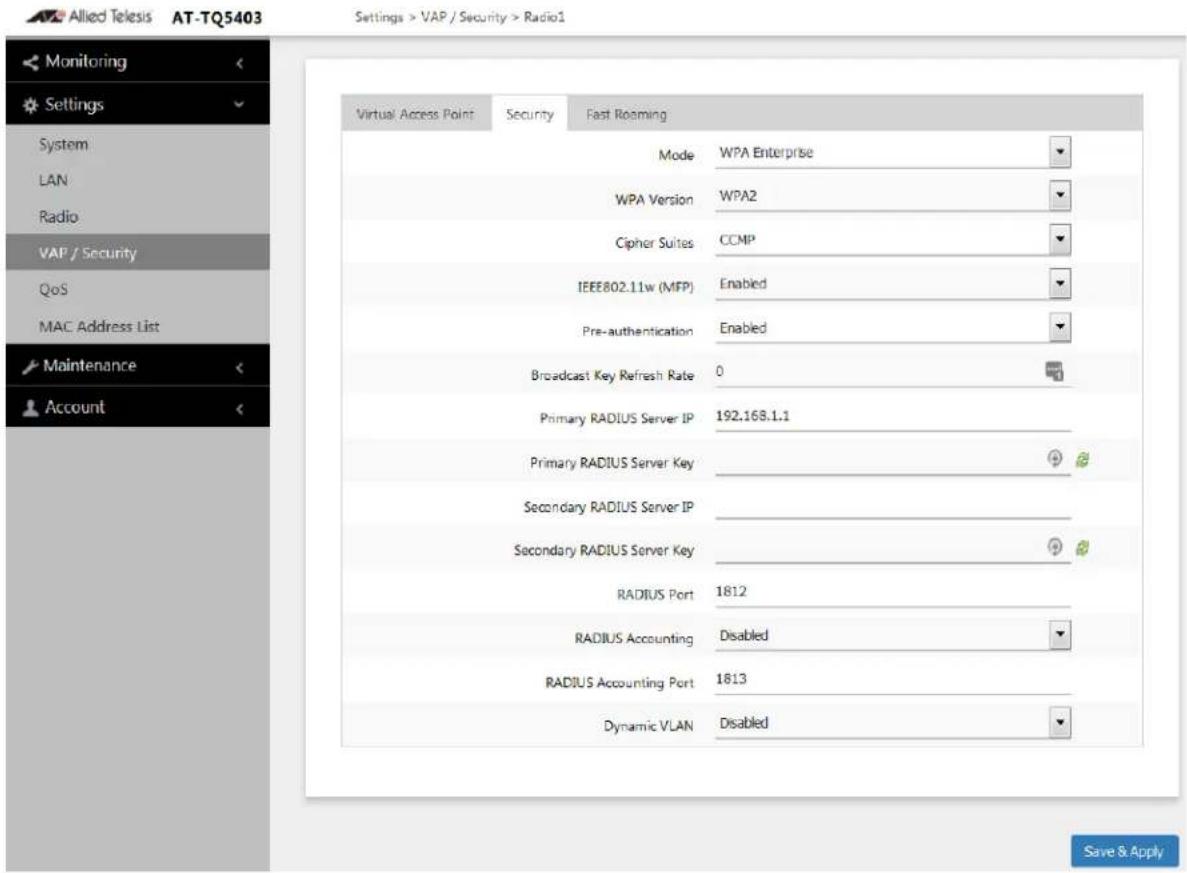Click the green generate icon for Primary RADIUS Key
The image size is (1187, 873).
(x=1083, y=459)
